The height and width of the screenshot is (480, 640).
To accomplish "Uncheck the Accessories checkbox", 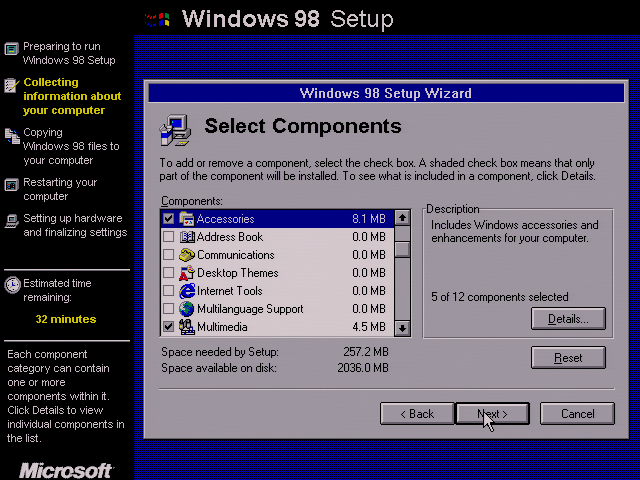I will tap(168, 219).
